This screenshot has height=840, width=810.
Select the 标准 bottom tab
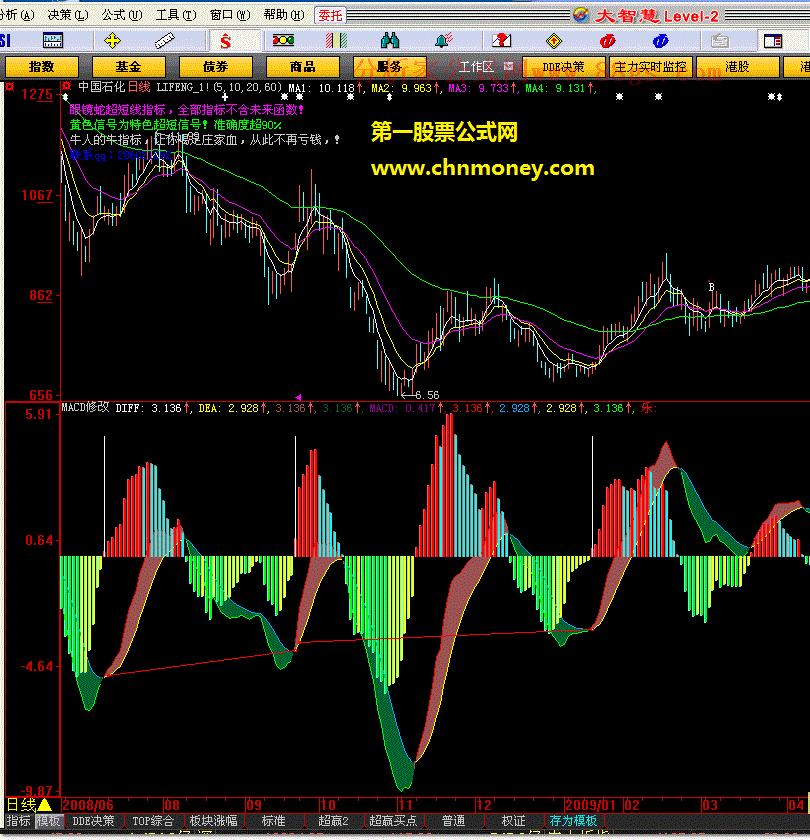(273, 821)
